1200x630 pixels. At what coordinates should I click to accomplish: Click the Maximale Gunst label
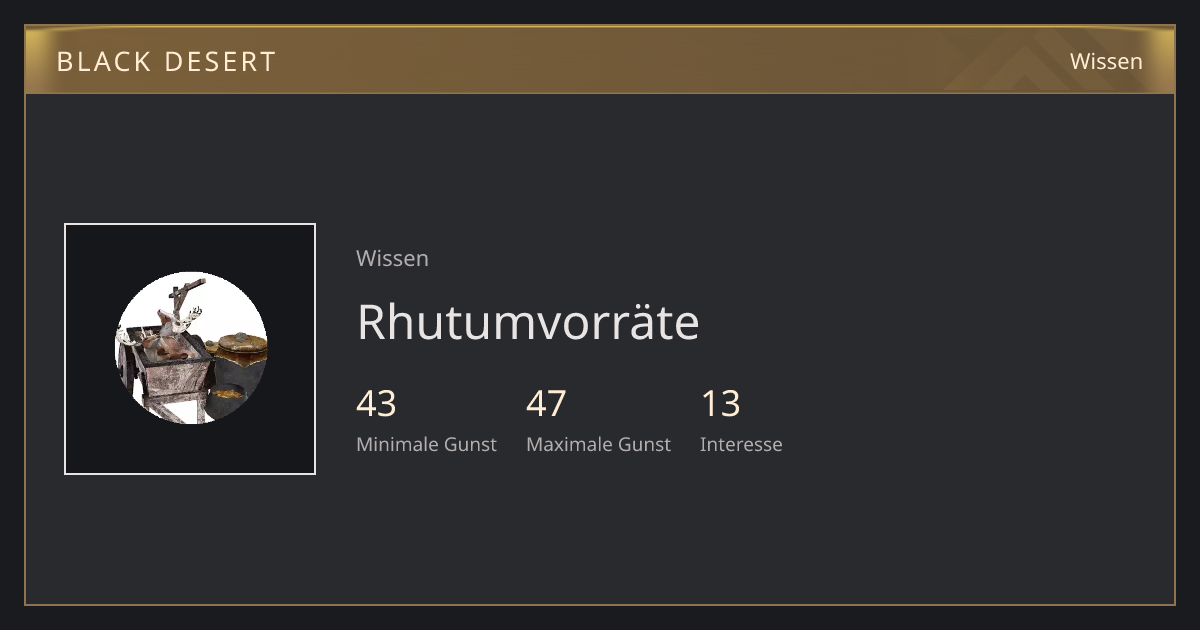click(598, 444)
